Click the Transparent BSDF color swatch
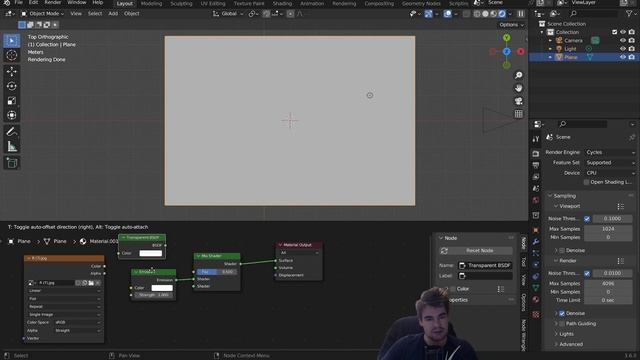Screen dimensions: 640x360 coord(151,253)
